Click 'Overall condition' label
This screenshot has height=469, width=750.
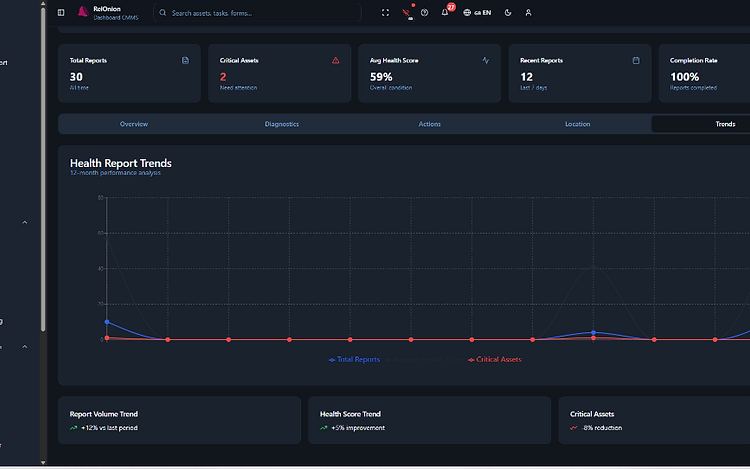[391, 88]
